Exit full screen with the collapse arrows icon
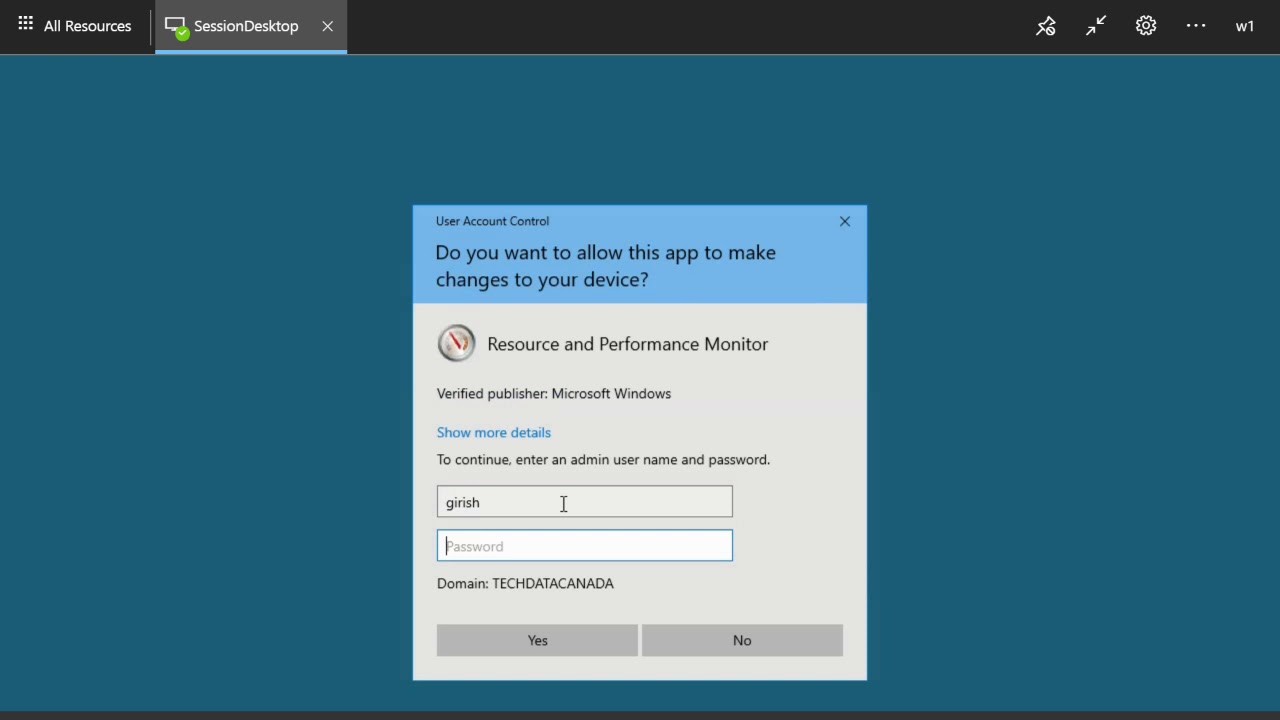The height and width of the screenshot is (720, 1280). coord(1096,26)
